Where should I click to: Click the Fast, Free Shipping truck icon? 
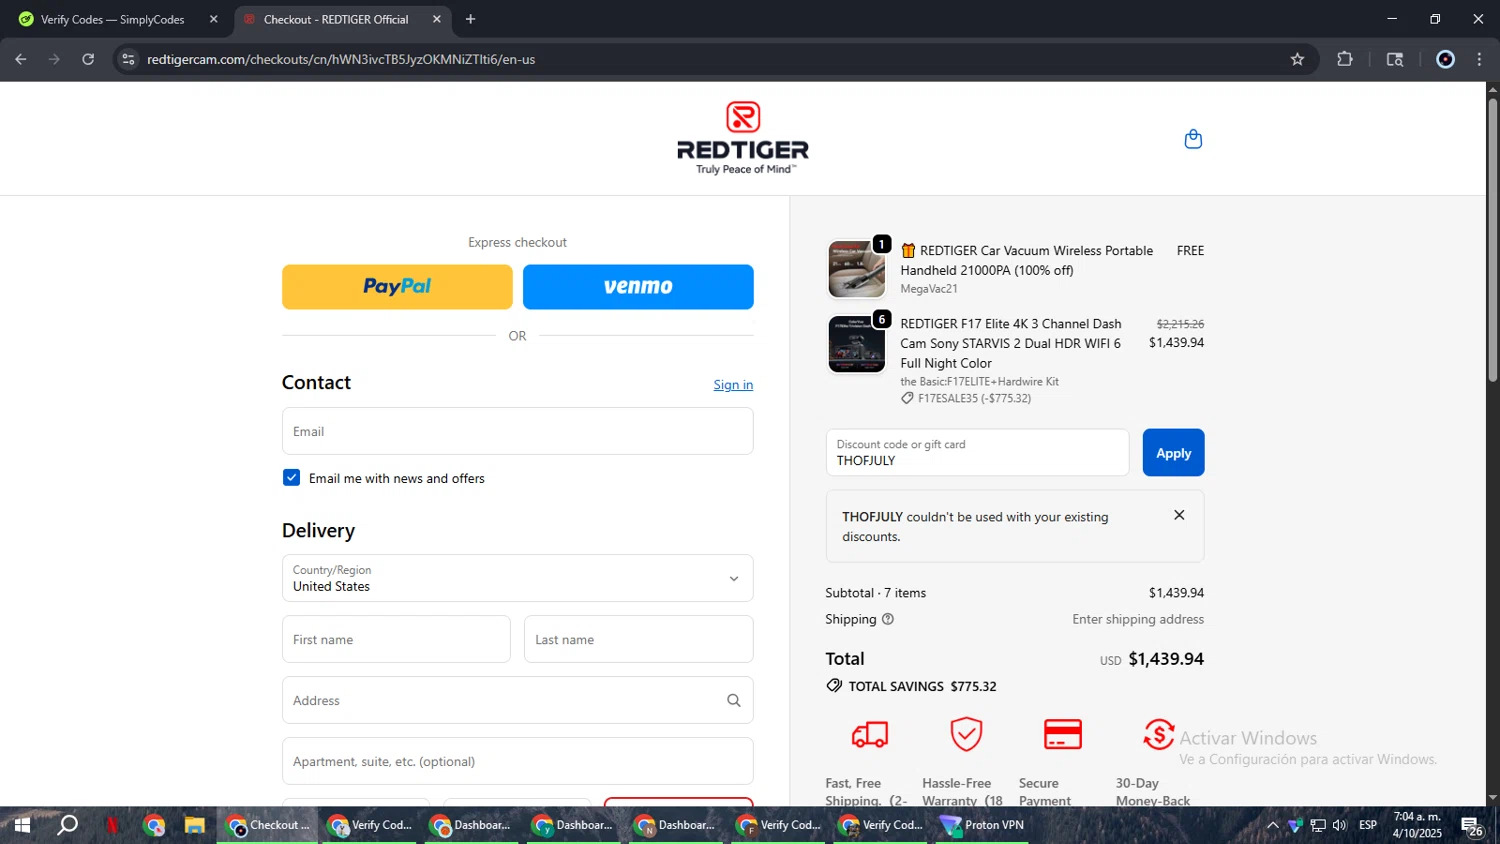[x=870, y=735]
